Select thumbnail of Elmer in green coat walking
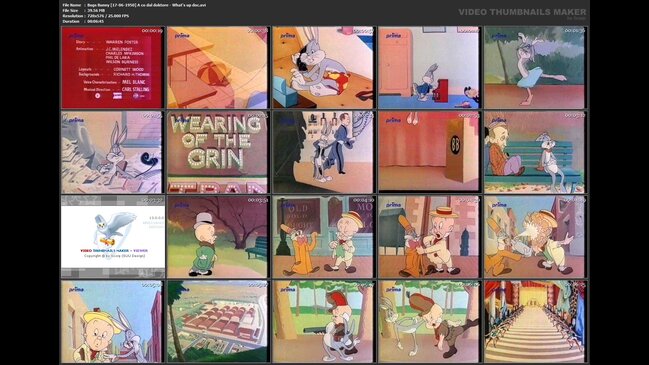 pos(218,237)
